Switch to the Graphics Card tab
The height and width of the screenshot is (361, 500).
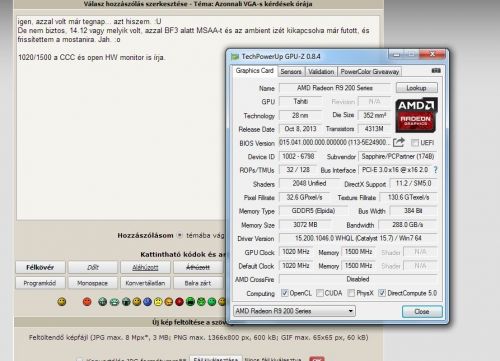pos(254,71)
